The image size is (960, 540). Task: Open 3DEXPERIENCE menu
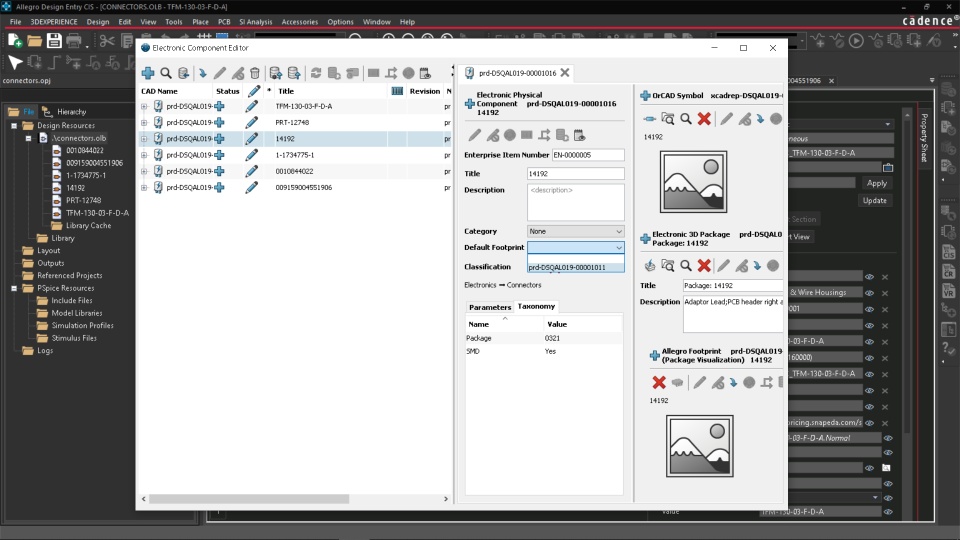(x=54, y=21)
